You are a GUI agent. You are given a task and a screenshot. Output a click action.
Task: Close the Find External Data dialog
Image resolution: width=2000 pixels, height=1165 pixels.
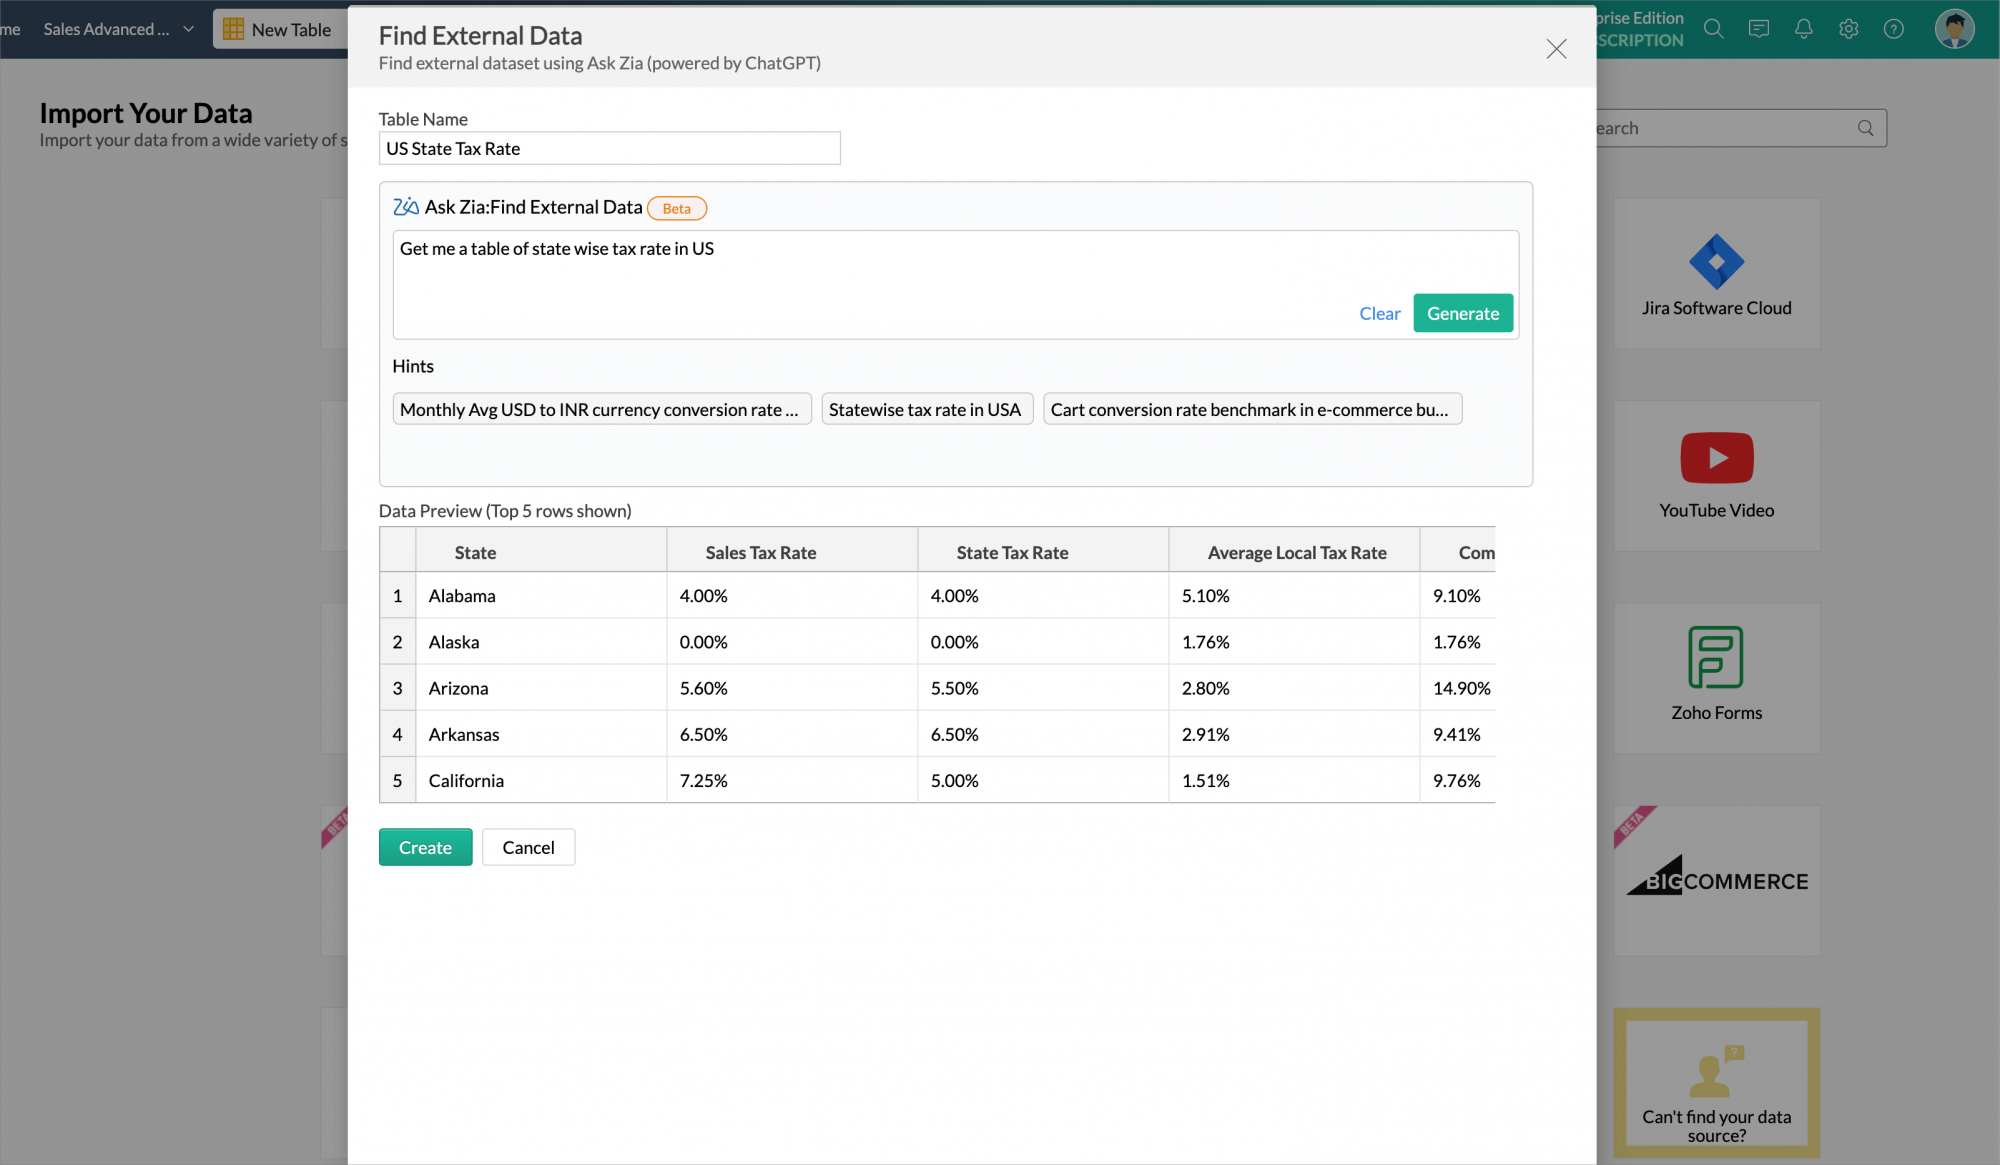[x=1556, y=49]
